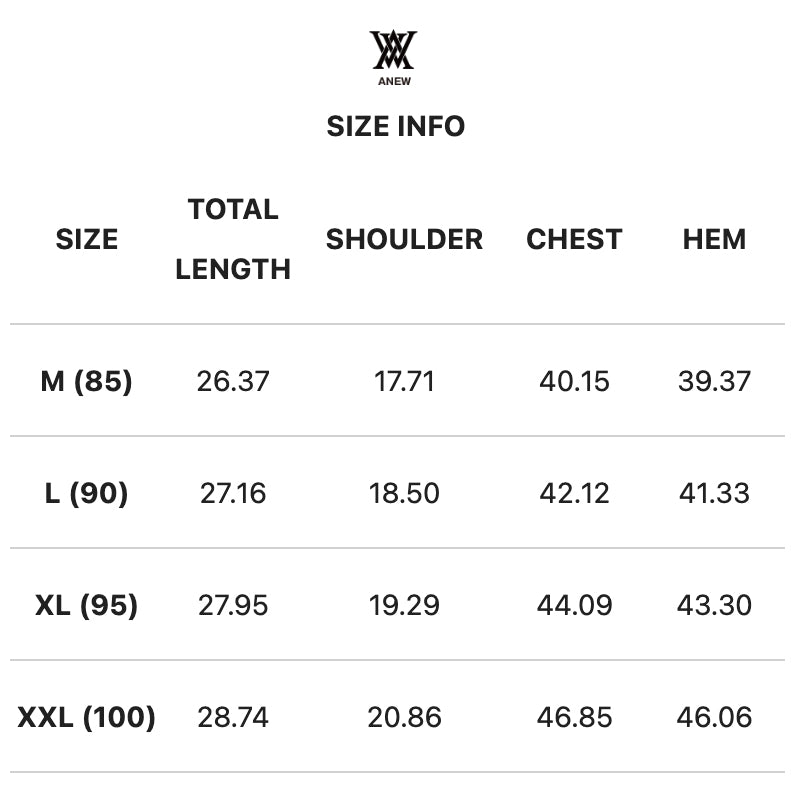Click the SHOULDER column header
The width and height of the screenshot is (800, 800).
(404, 239)
